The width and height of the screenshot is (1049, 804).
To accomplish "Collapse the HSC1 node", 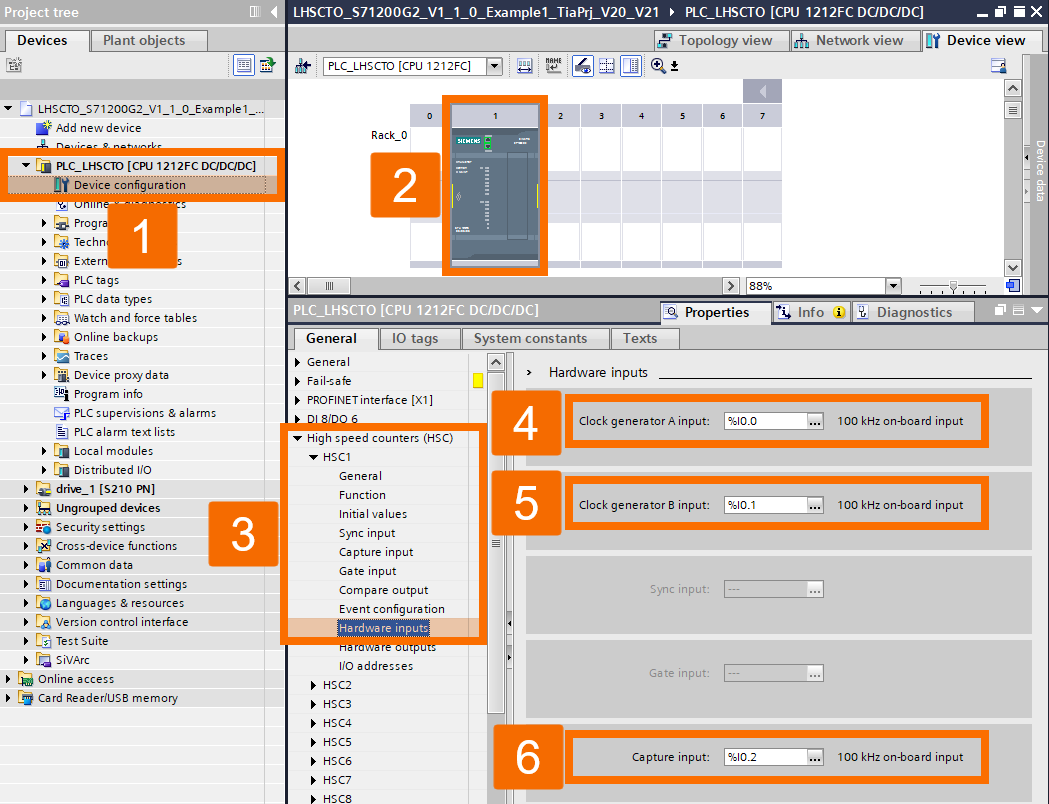I will 313,457.
